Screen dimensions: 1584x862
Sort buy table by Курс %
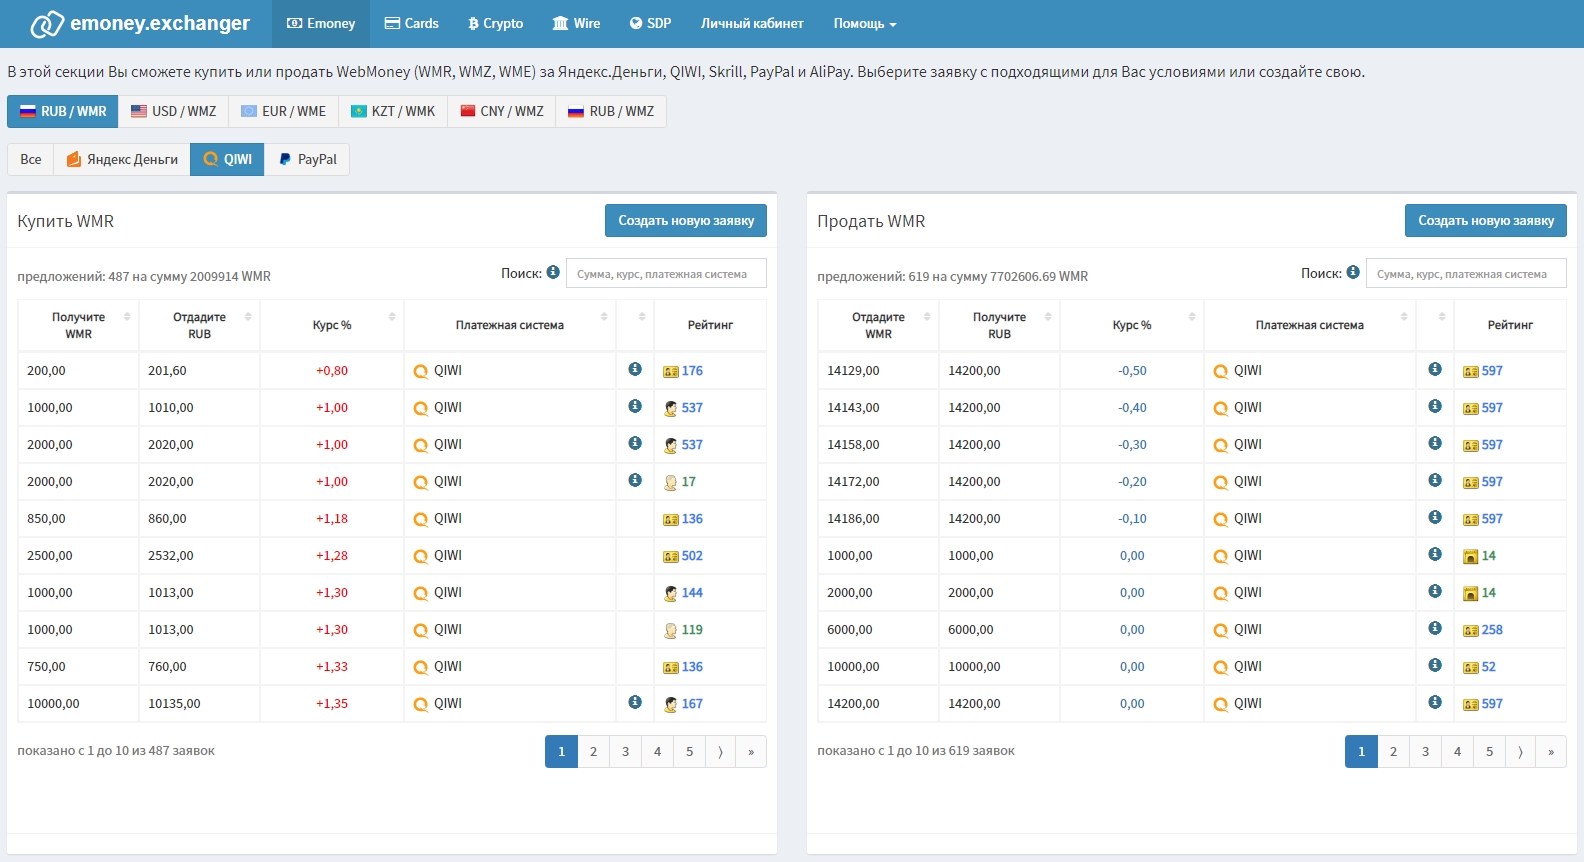pyautogui.click(x=332, y=325)
